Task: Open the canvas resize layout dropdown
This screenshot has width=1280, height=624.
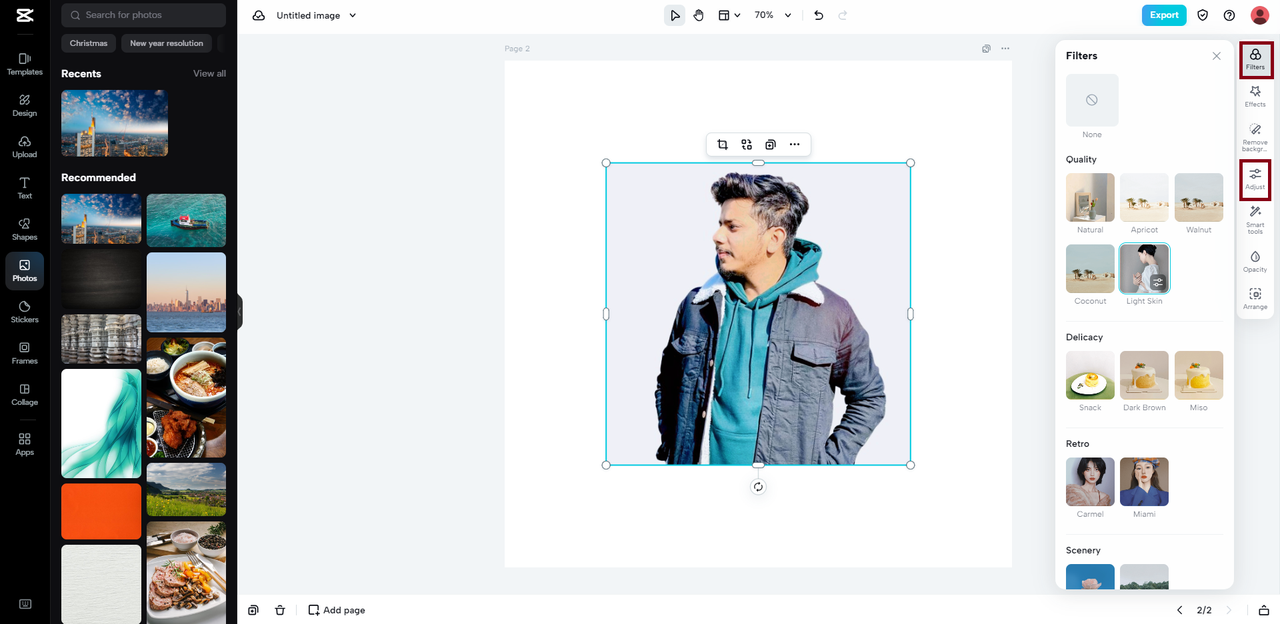Action: pyautogui.click(x=729, y=15)
